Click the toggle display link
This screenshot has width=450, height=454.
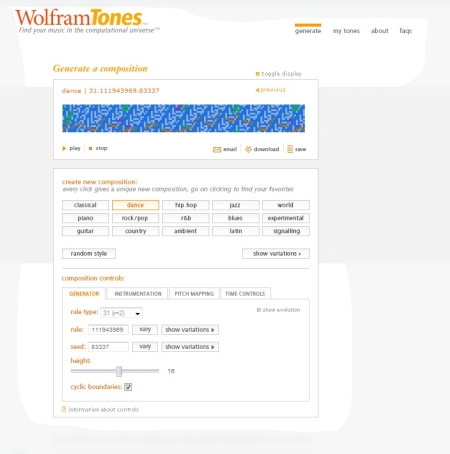point(279,74)
